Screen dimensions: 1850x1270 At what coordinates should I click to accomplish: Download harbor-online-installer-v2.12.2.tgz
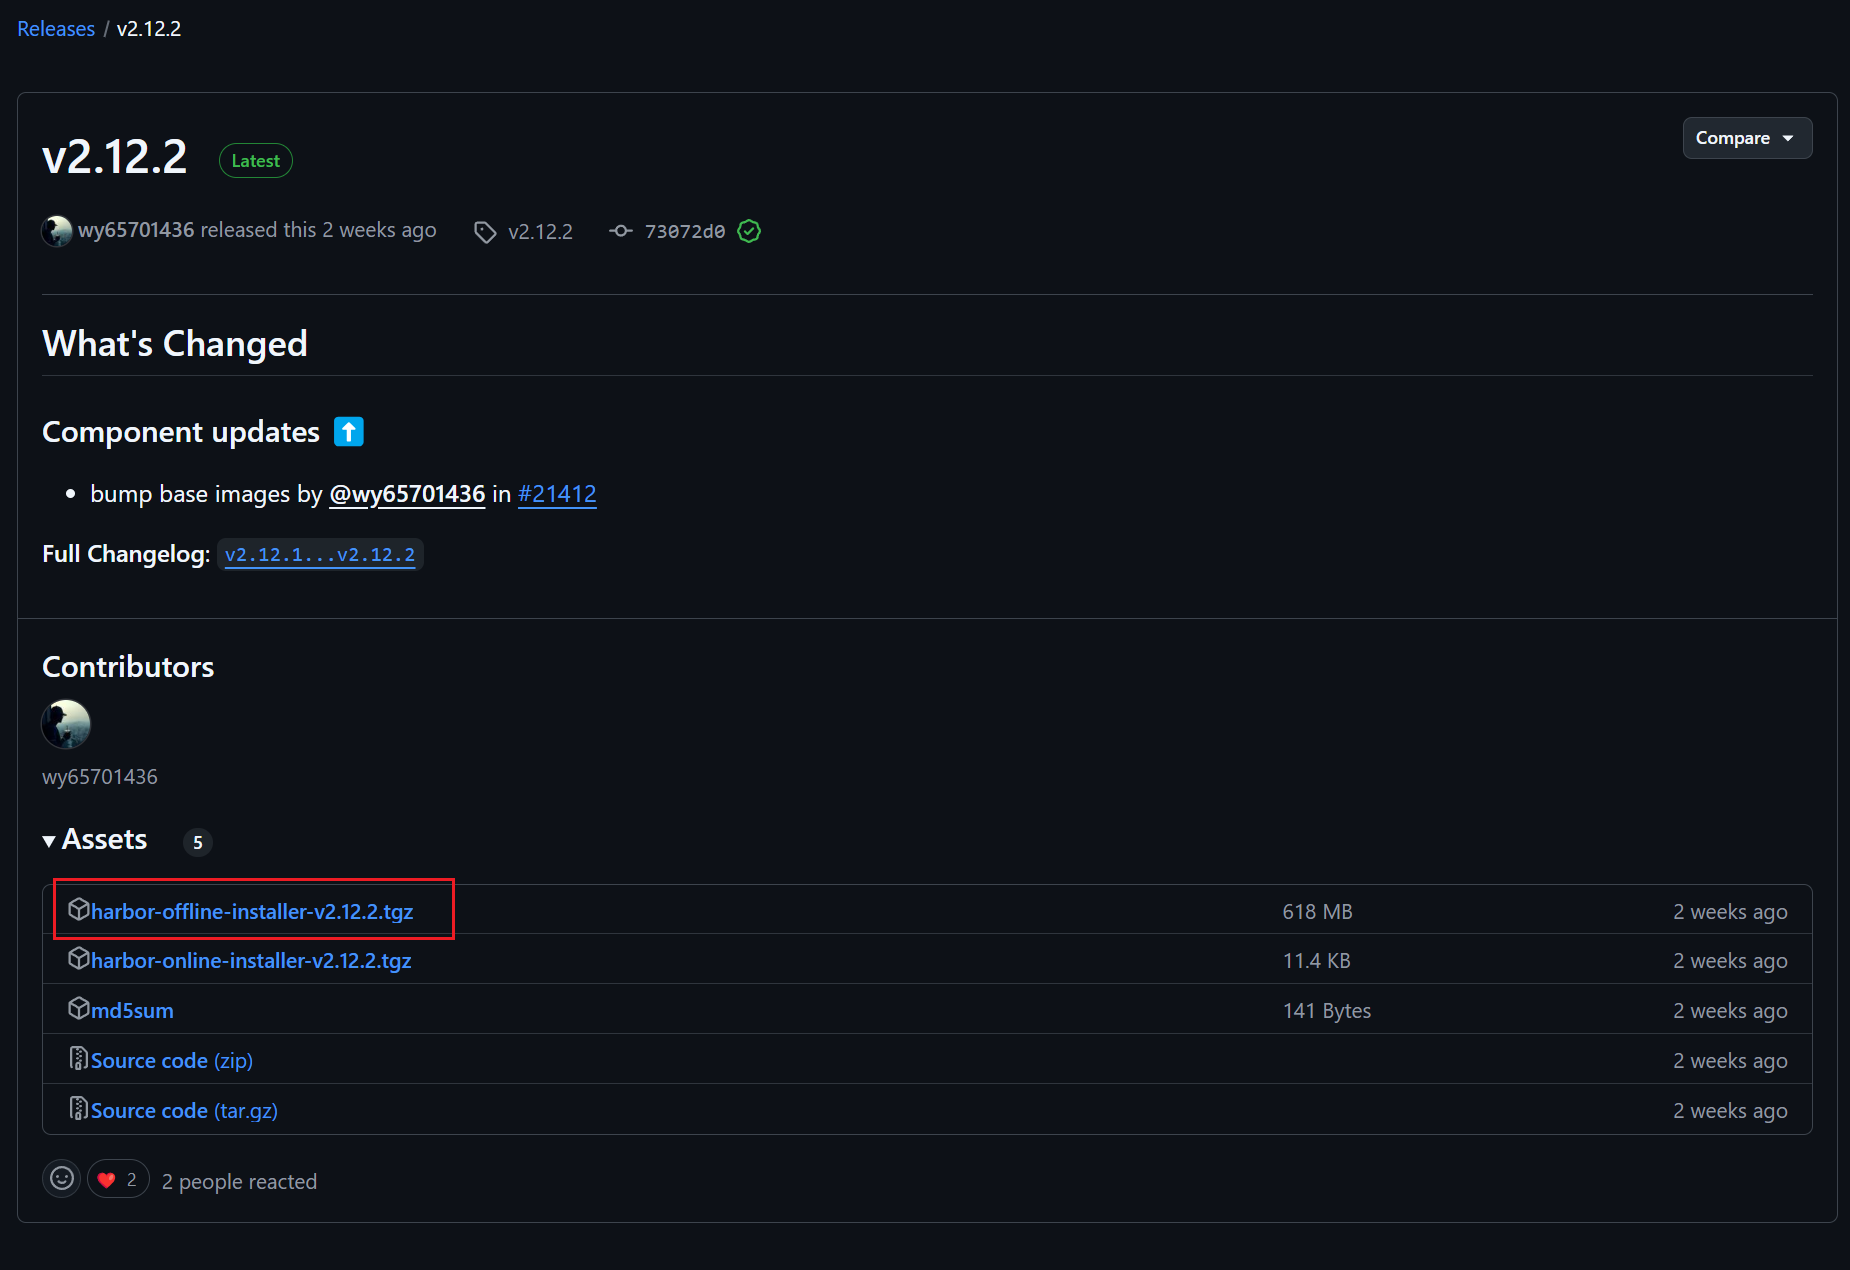tap(251, 960)
